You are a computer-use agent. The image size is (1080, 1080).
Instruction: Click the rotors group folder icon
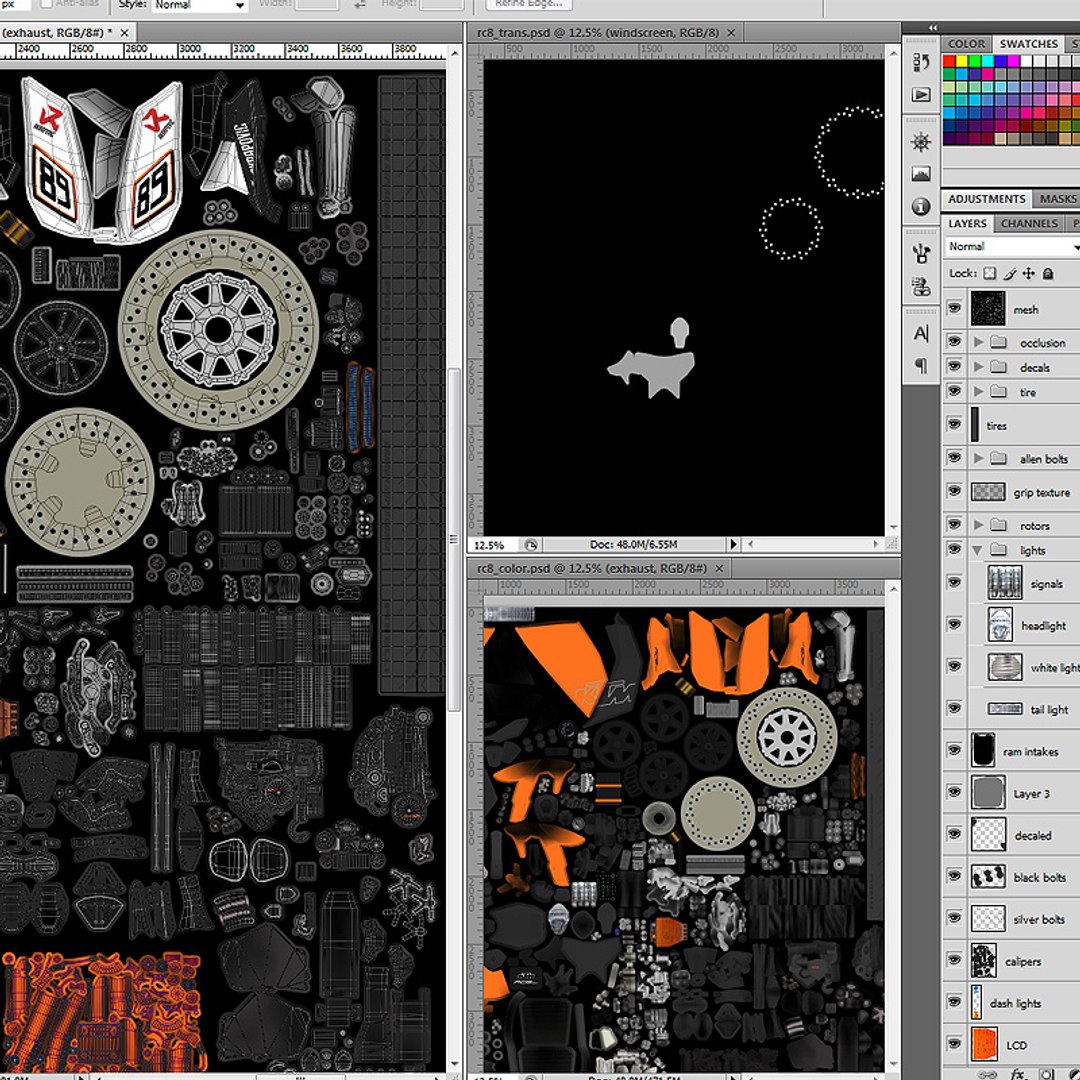999,526
